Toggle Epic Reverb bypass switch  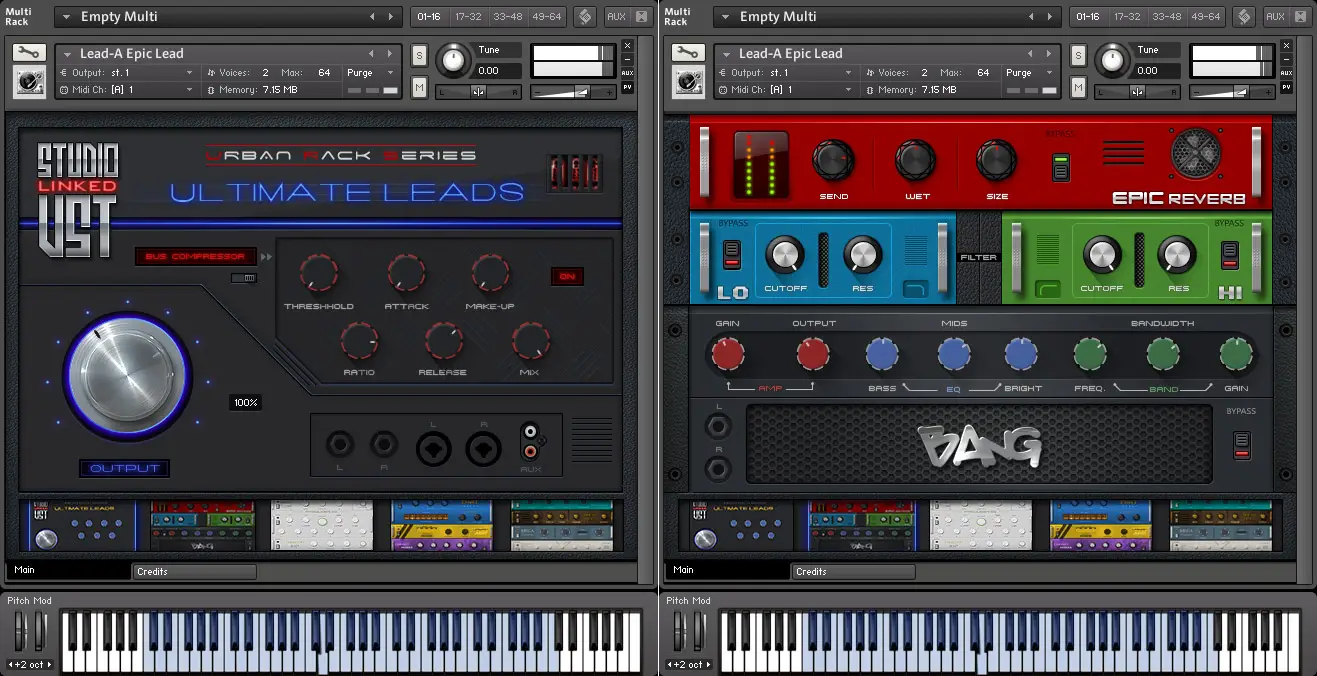pos(1061,167)
